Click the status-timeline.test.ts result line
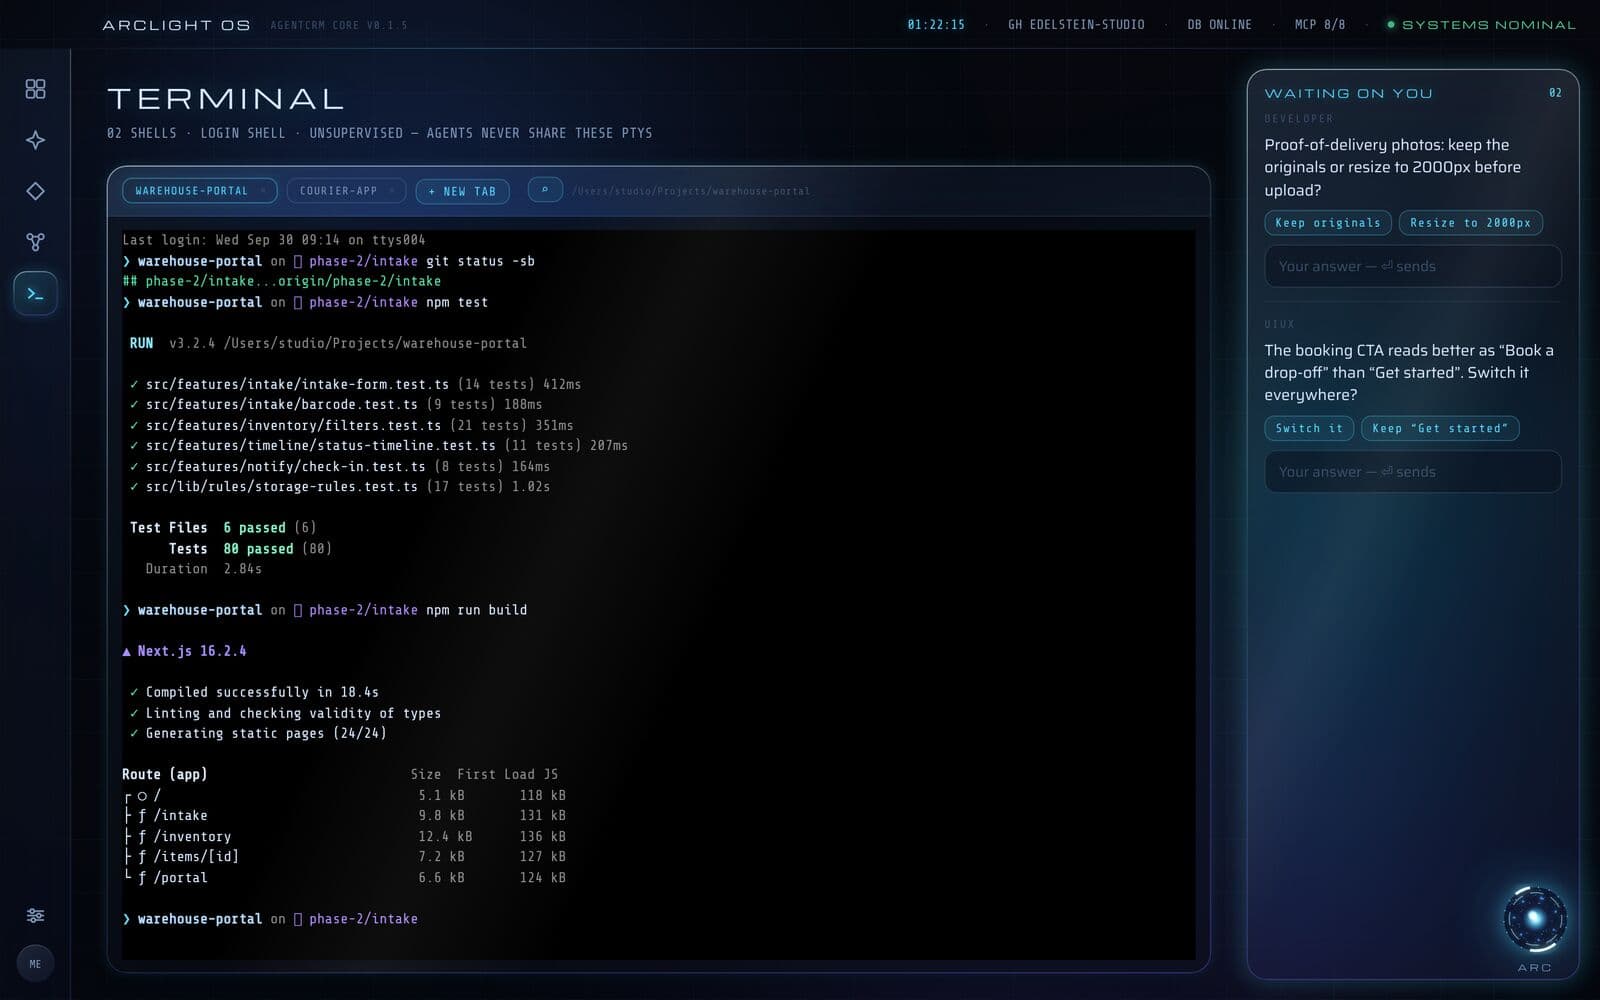Screen dimensions: 1600x1000 (379, 446)
